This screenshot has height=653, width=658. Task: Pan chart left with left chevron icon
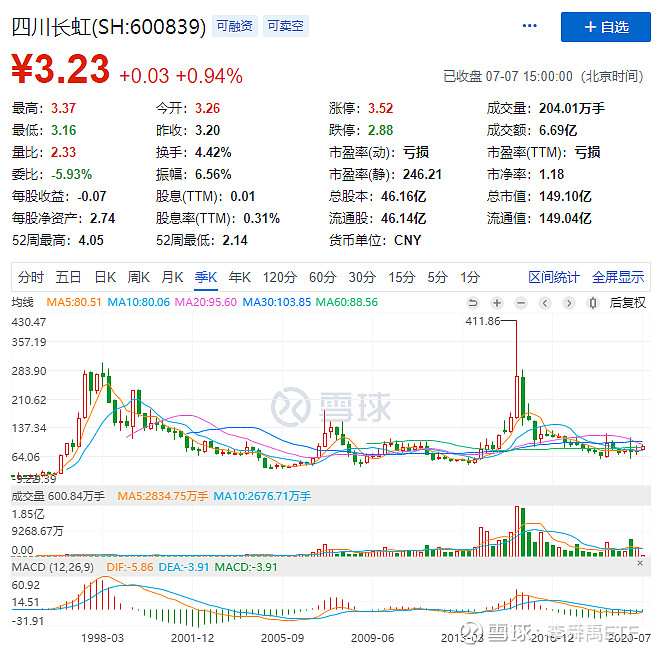(x=545, y=303)
